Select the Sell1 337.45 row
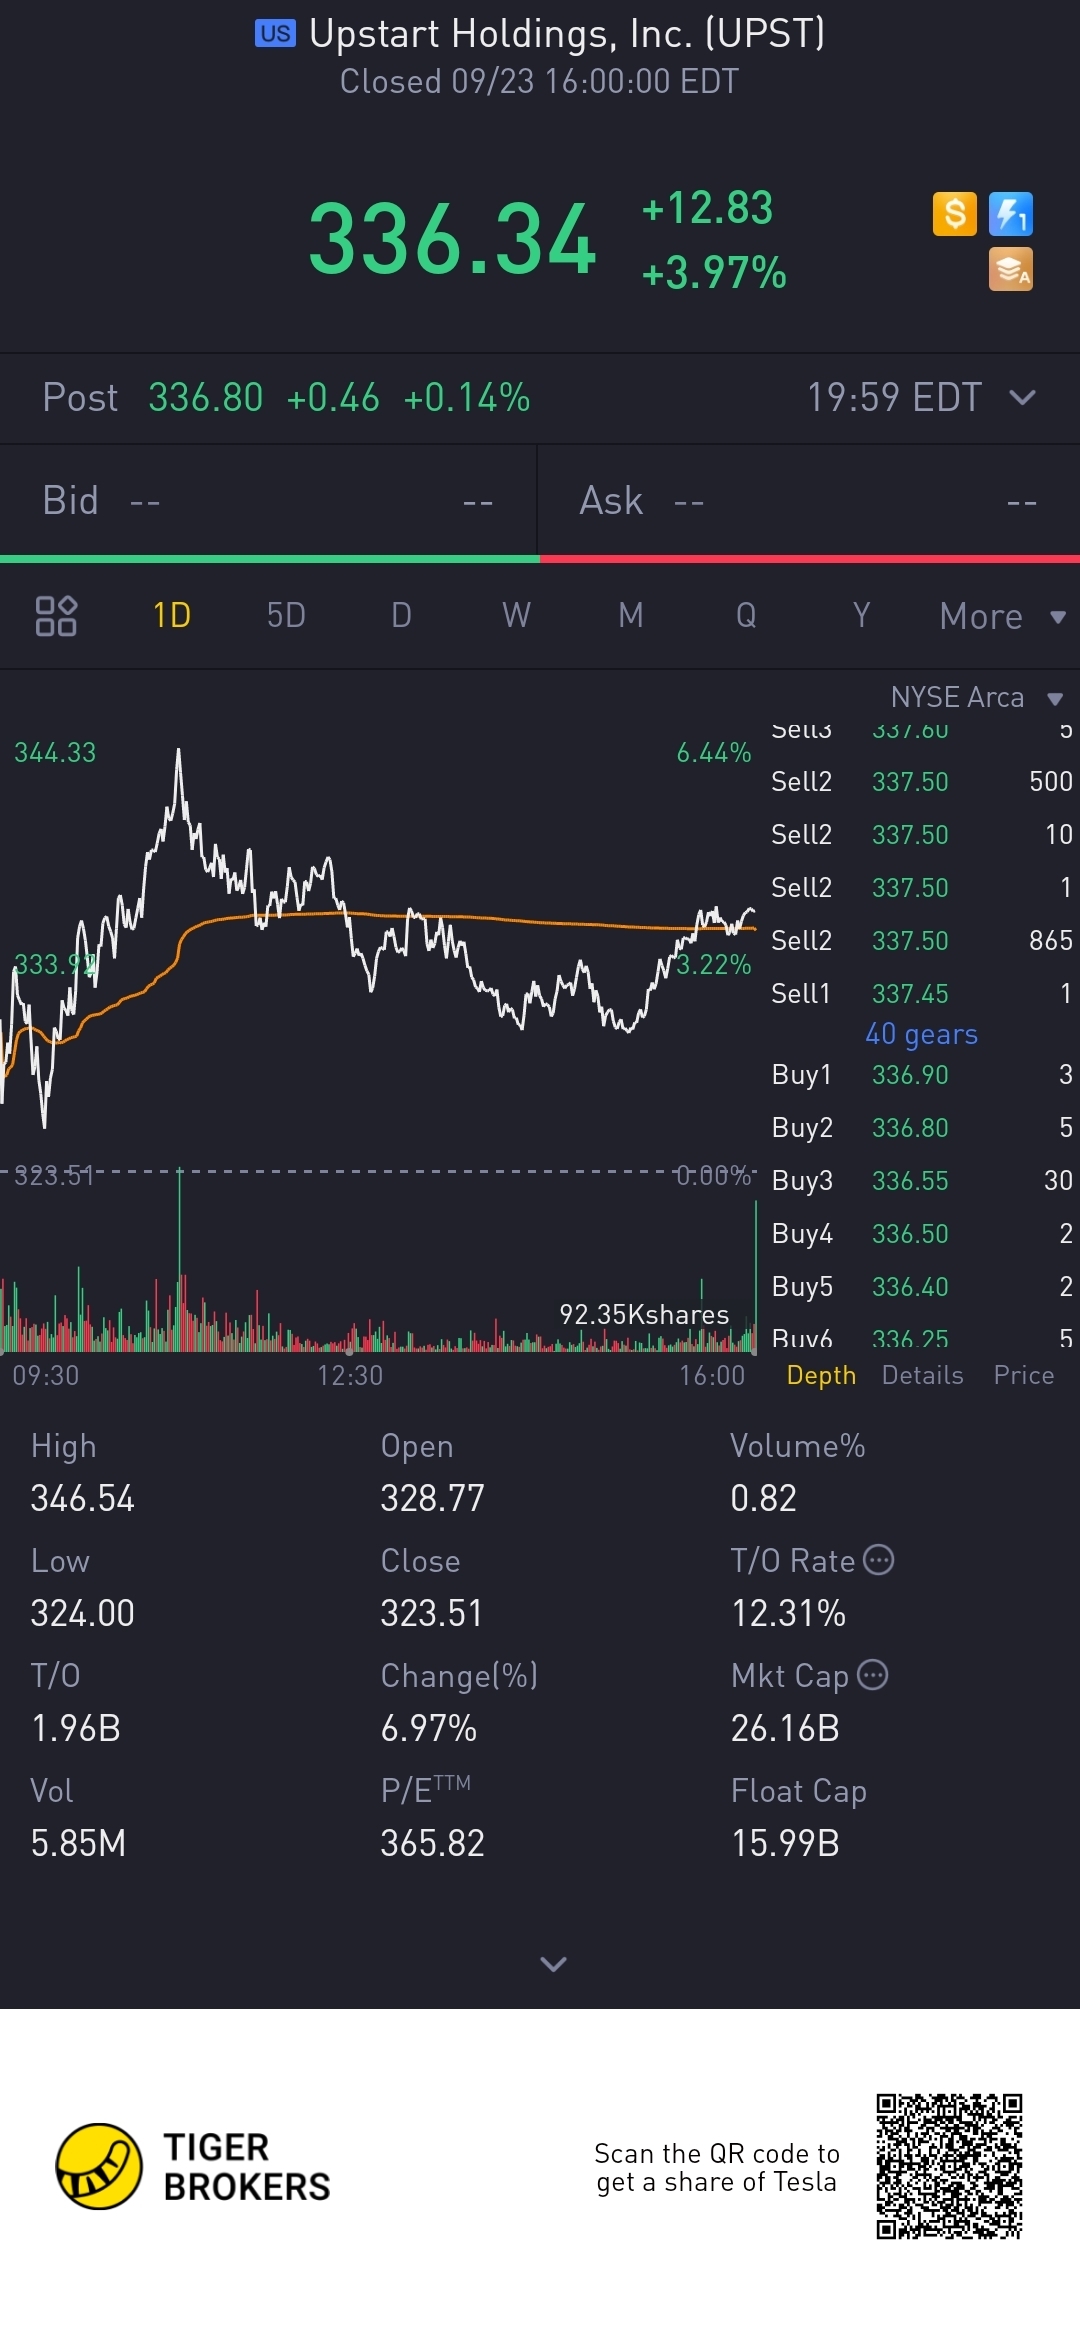 point(921,993)
